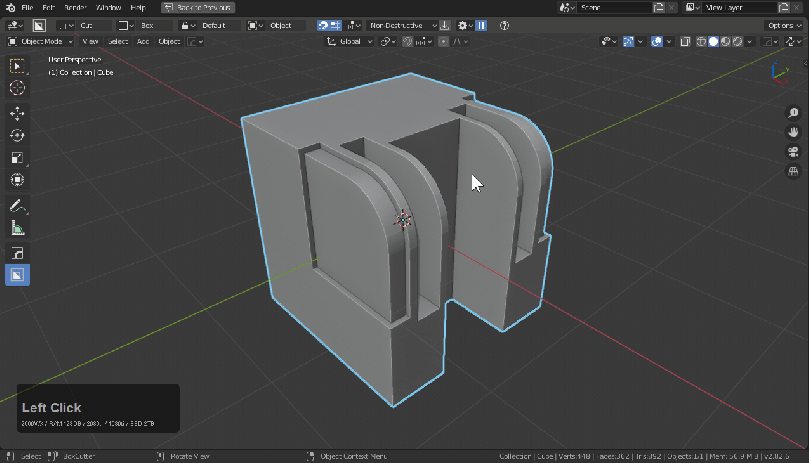809x463 pixels.
Task: Expand the Global transform orientation dropdown
Action: pos(350,42)
